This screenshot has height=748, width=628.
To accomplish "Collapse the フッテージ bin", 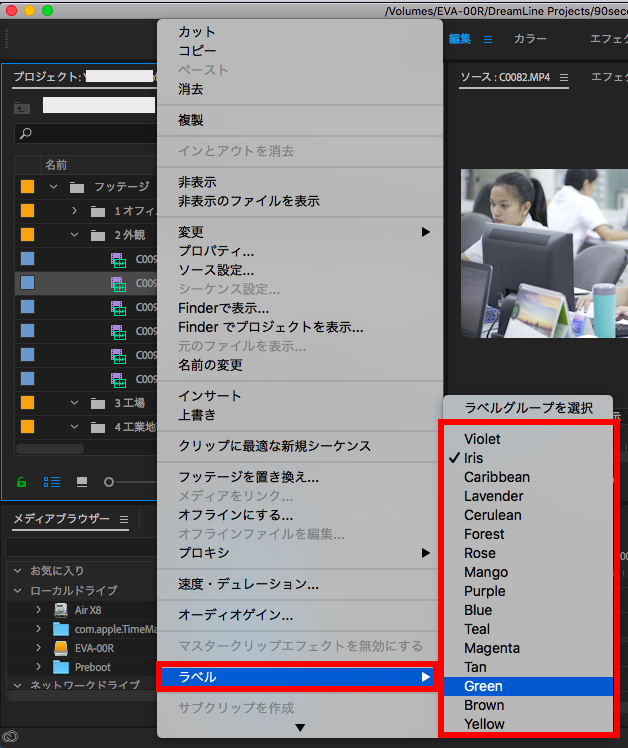I will click(53, 187).
